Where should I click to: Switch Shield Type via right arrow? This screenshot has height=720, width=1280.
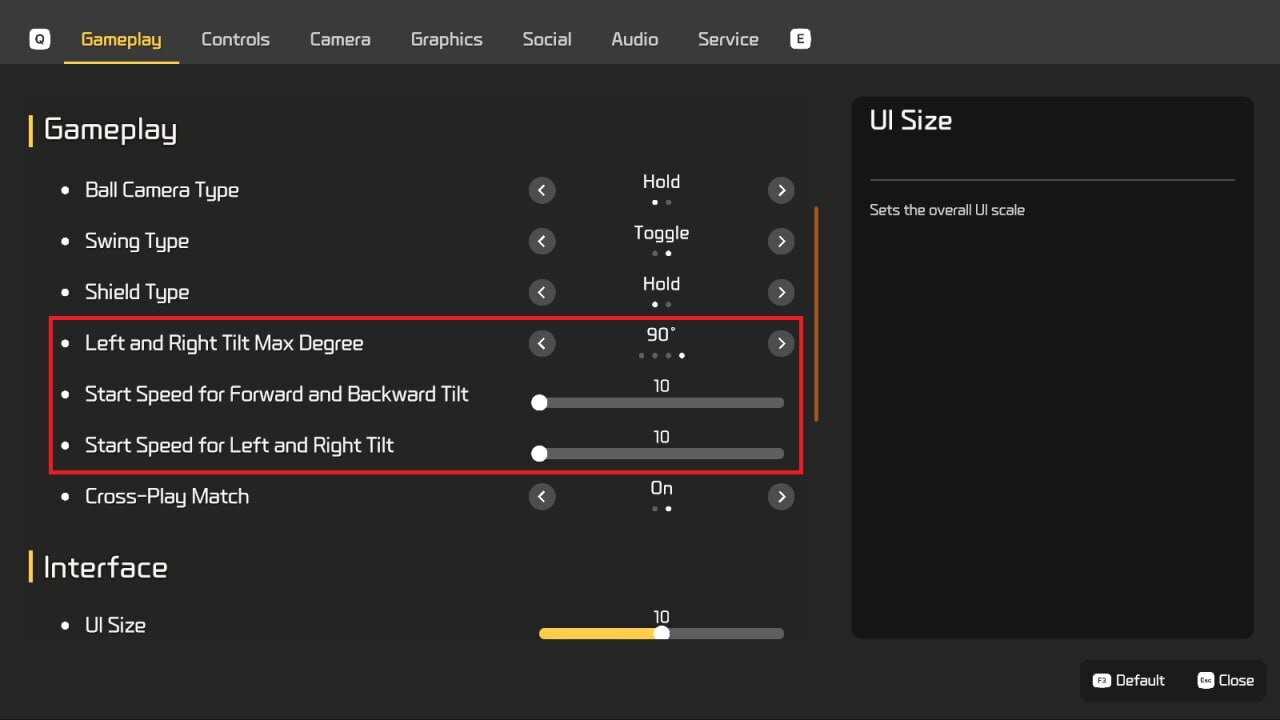point(781,292)
